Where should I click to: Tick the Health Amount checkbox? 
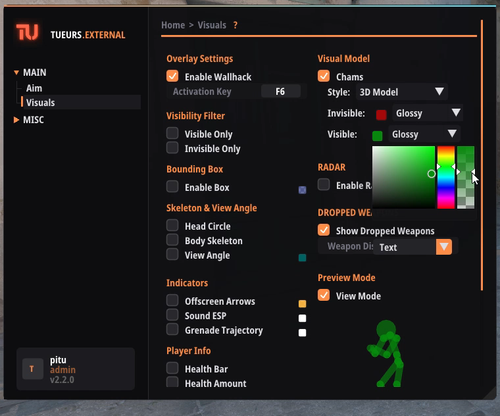tap(172, 382)
